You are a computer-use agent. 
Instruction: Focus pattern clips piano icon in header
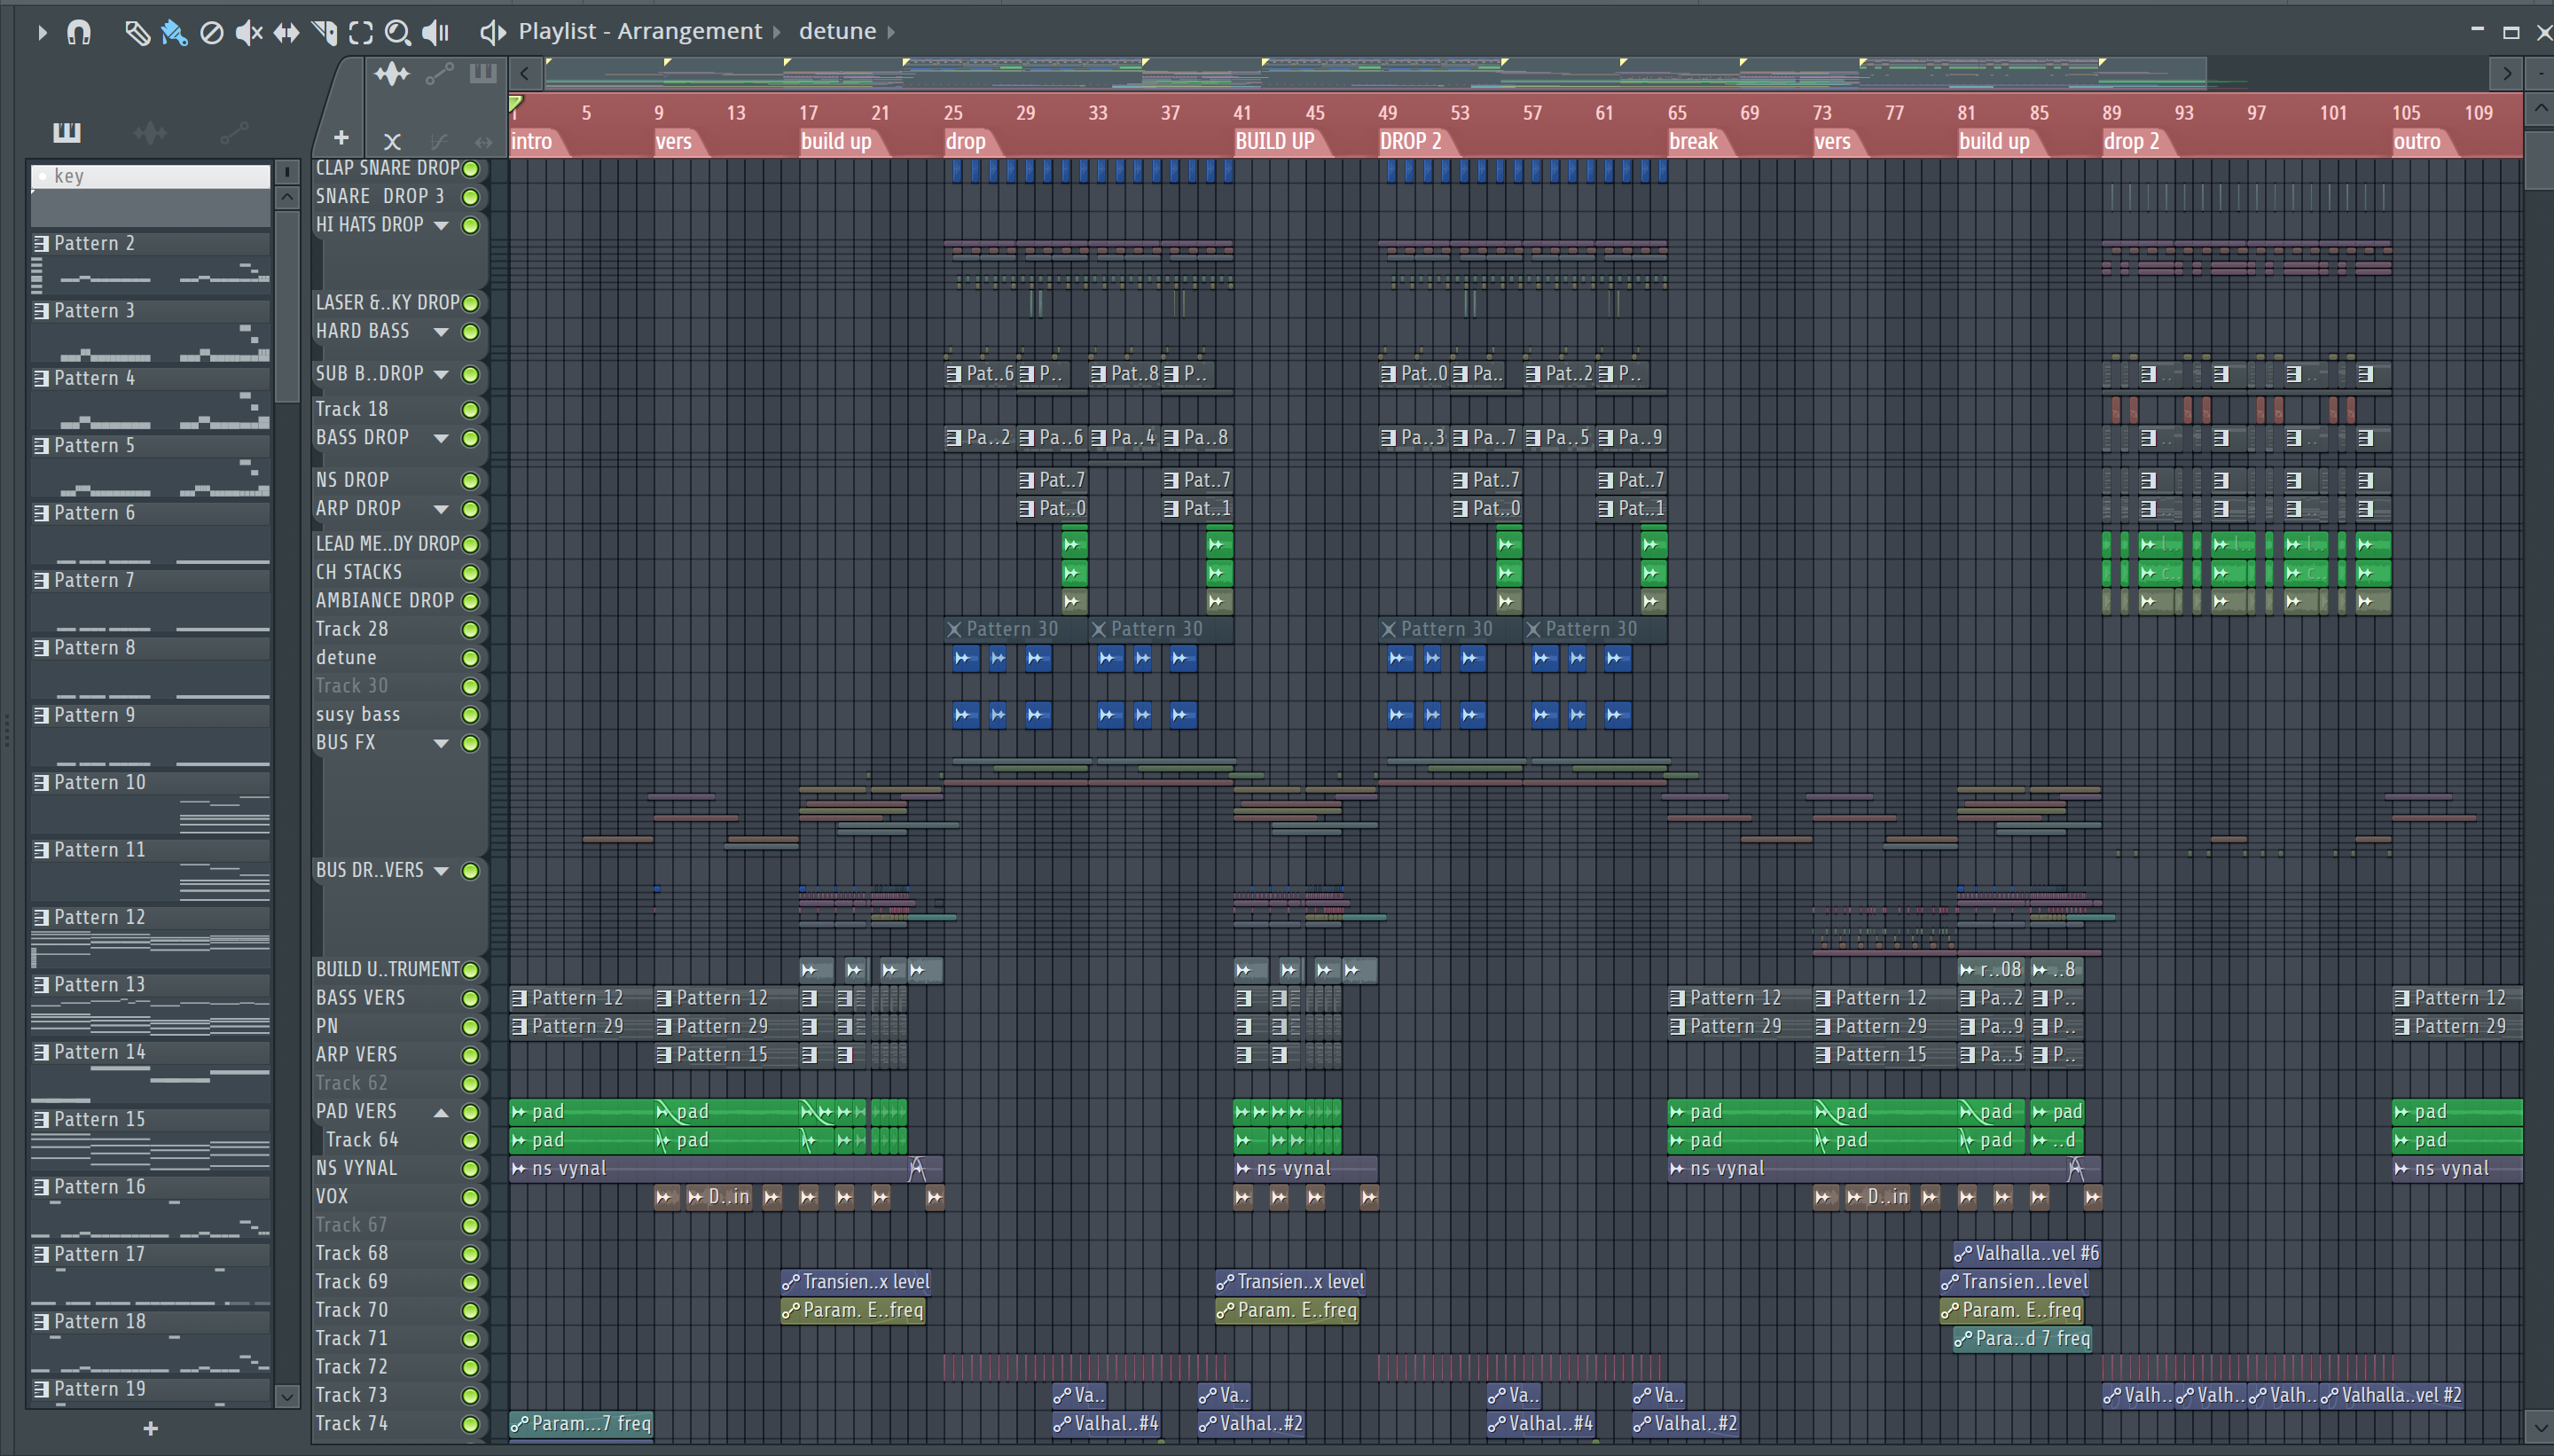tap(483, 73)
